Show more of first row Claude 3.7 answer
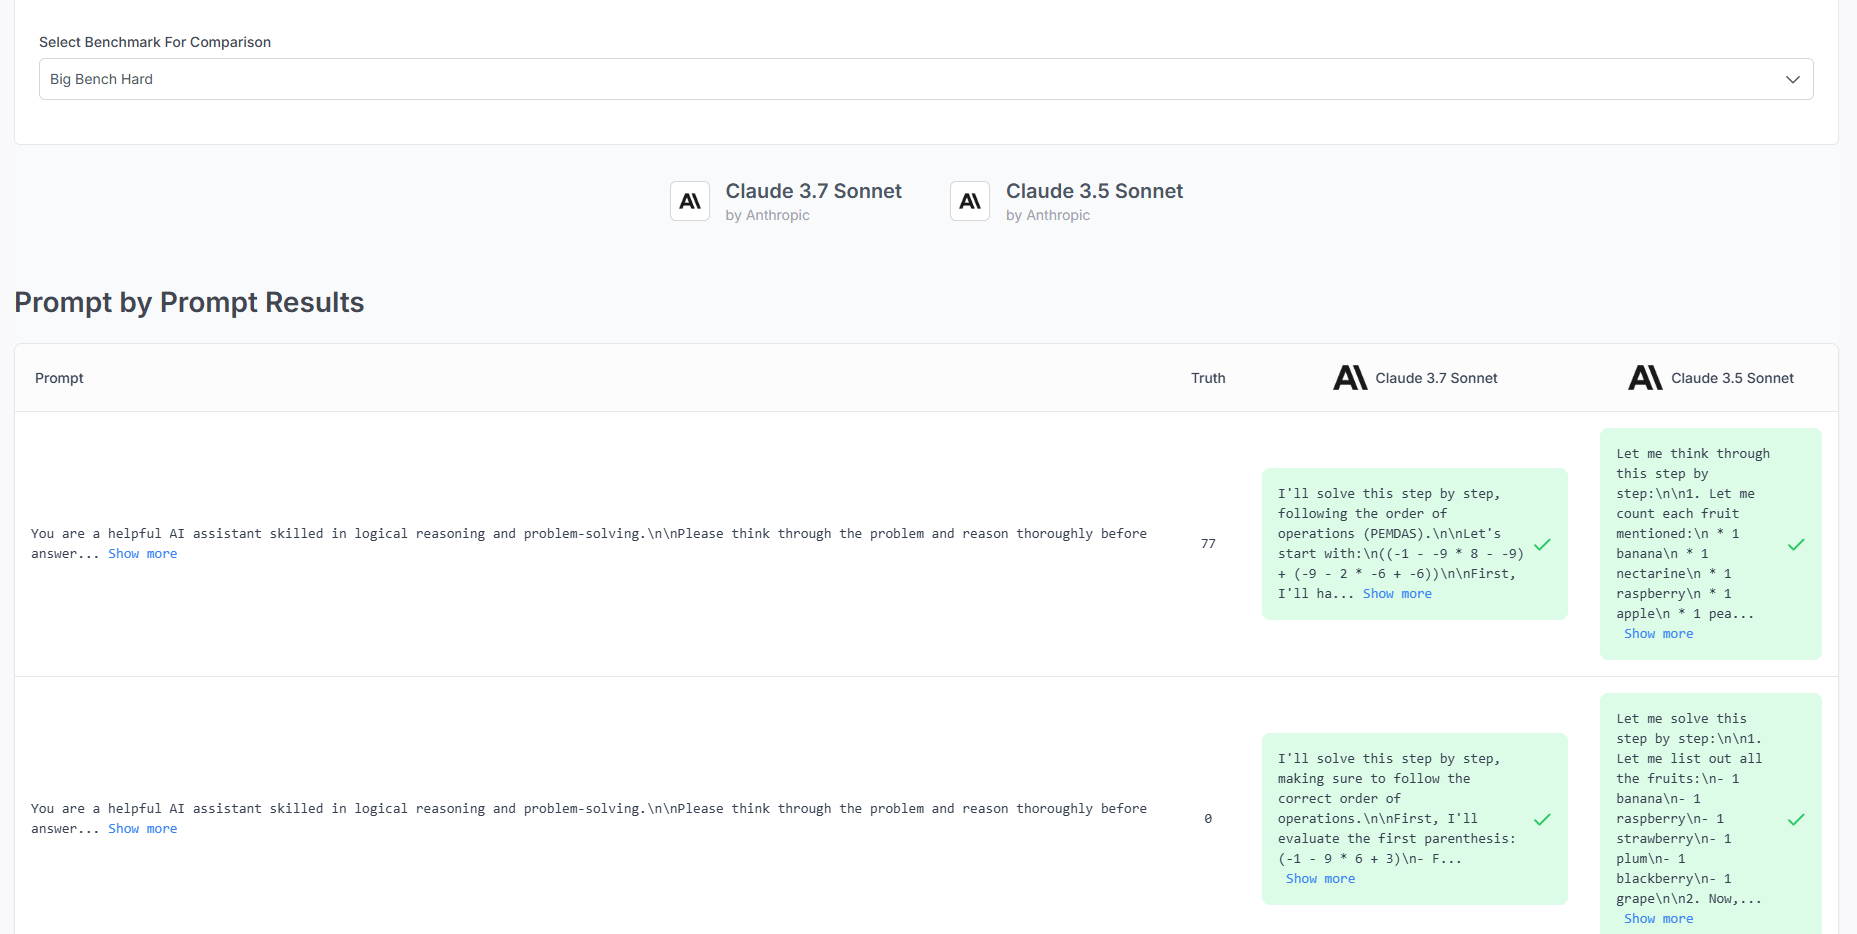Image resolution: width=1857 pixels, height=934 pixels. pos(1397,594)
